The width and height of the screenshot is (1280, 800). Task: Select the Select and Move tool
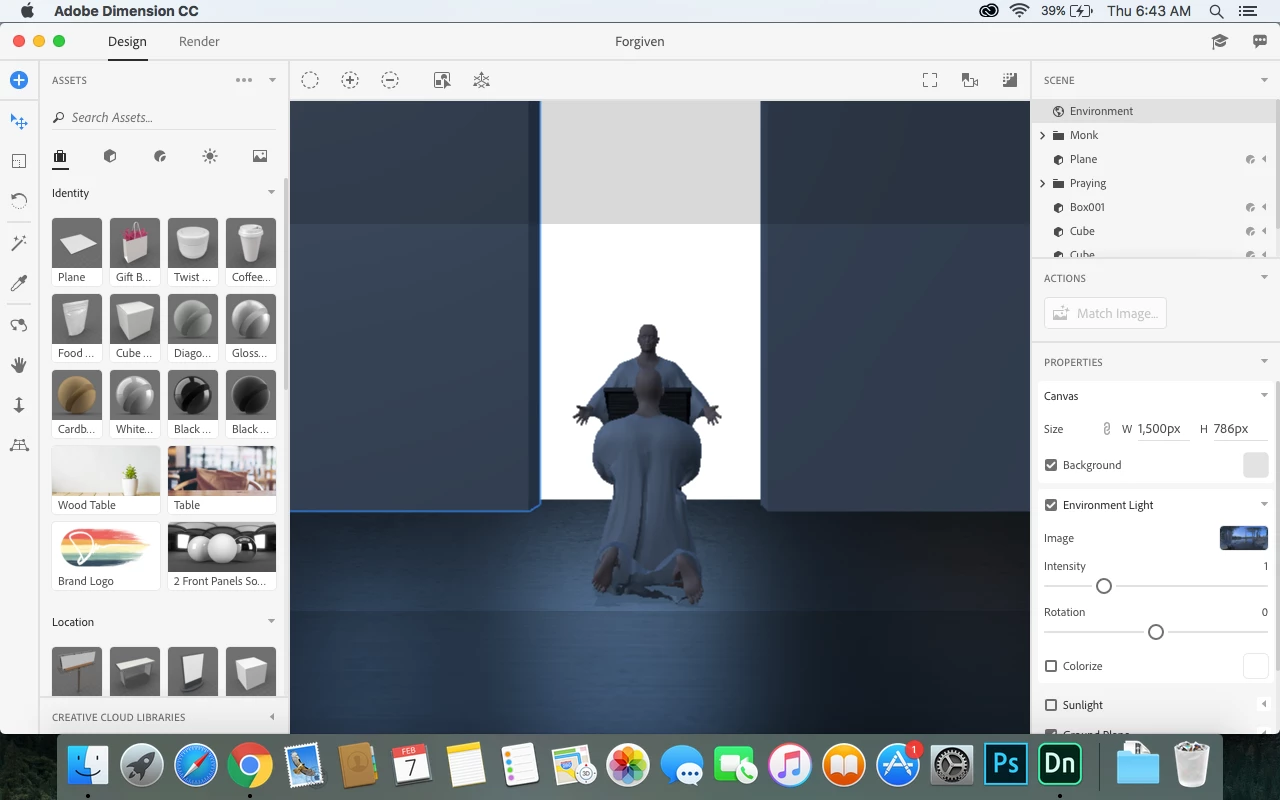pos(19,121)
